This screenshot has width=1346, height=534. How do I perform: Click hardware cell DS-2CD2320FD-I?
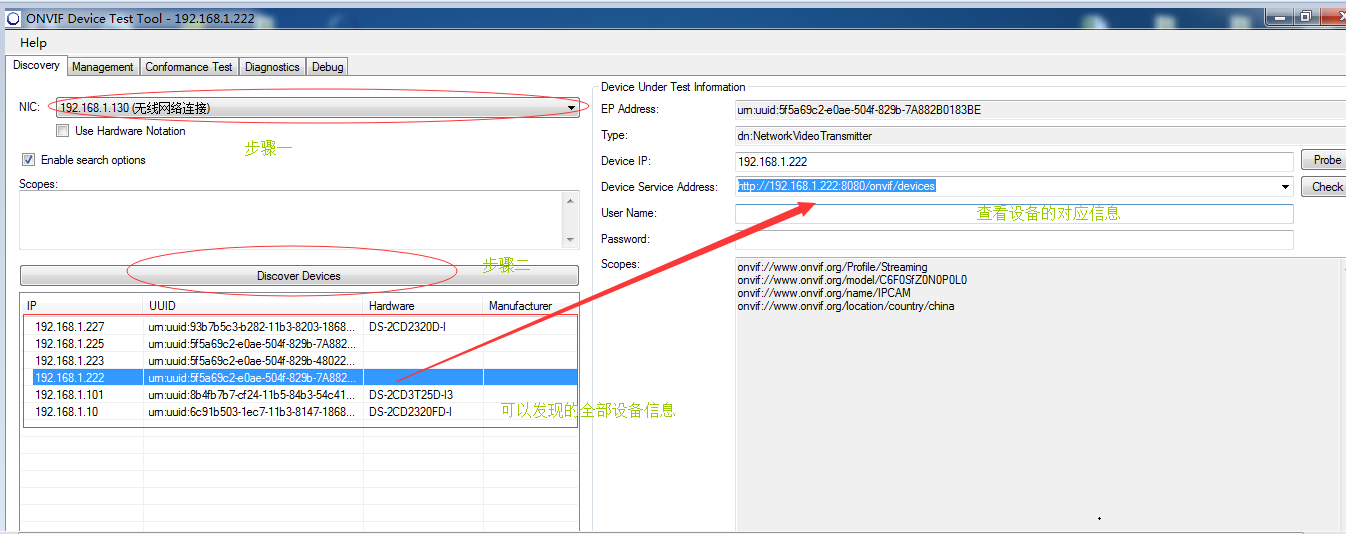point(423,412)
